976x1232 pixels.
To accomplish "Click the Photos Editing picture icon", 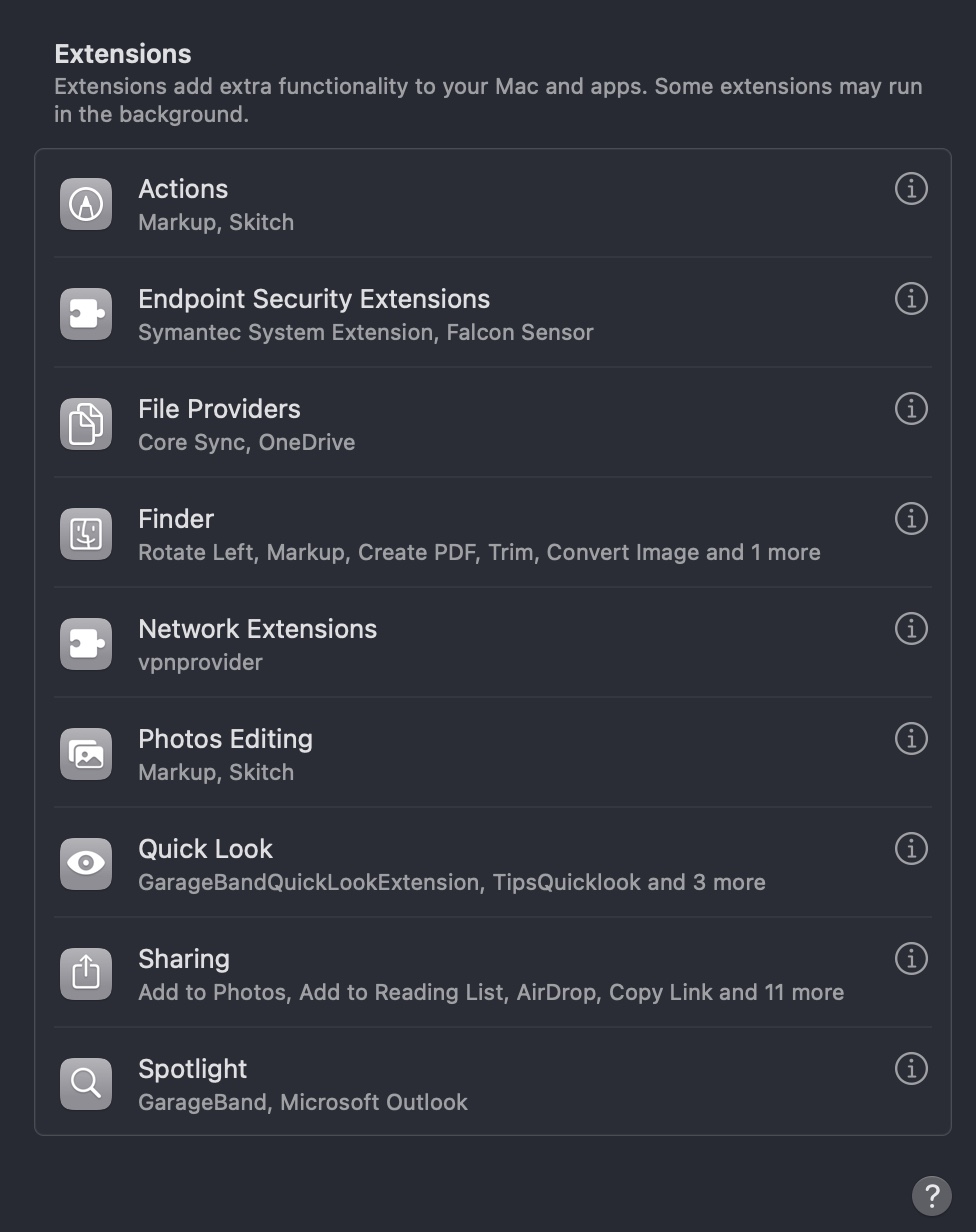I will [86, 754].
